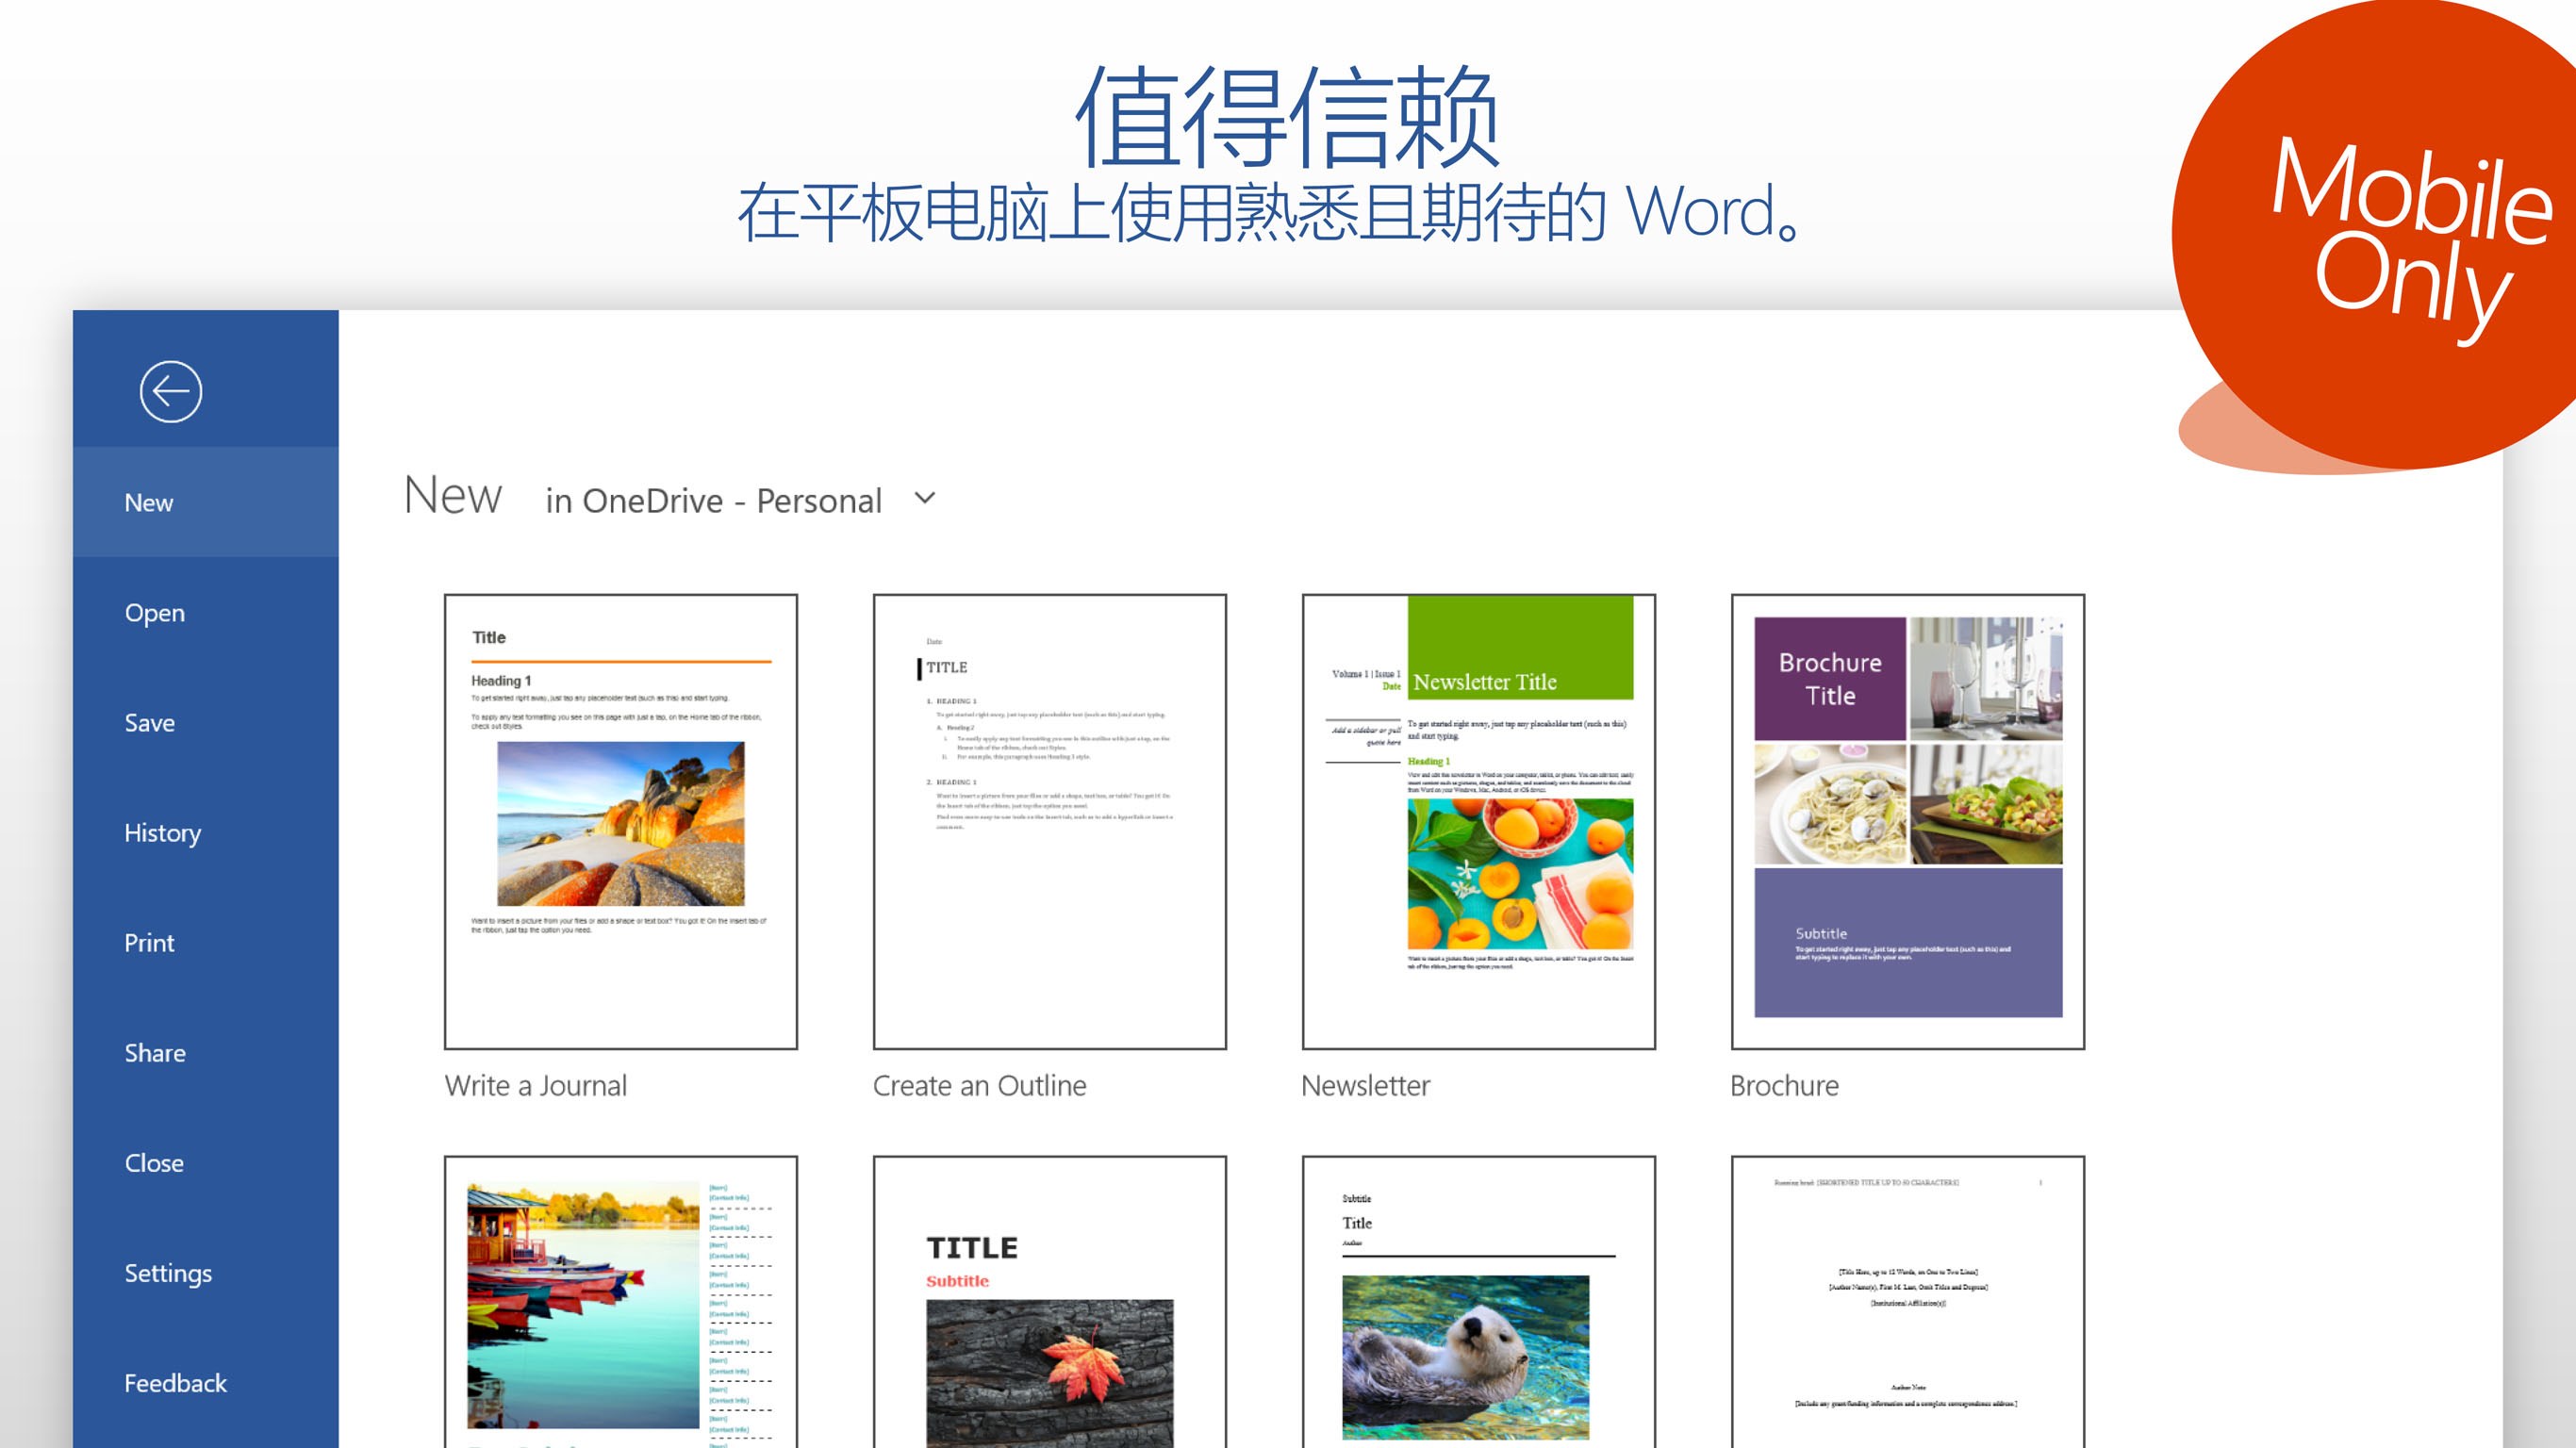Choose the template with otter photo
Image resolution: width=2576 pixels, height=1448 pixels.
point(1478,1300)
